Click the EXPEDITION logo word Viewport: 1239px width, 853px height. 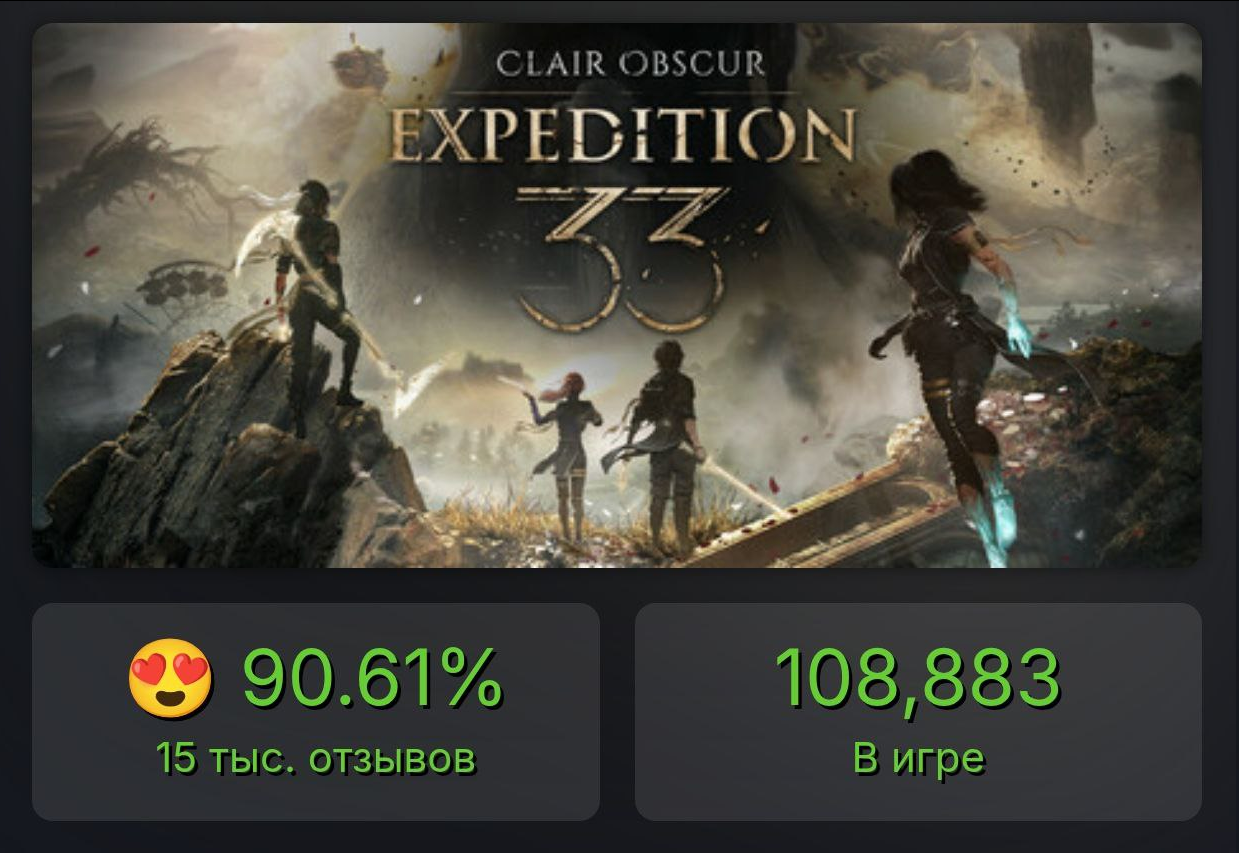[x=624, y=135]
